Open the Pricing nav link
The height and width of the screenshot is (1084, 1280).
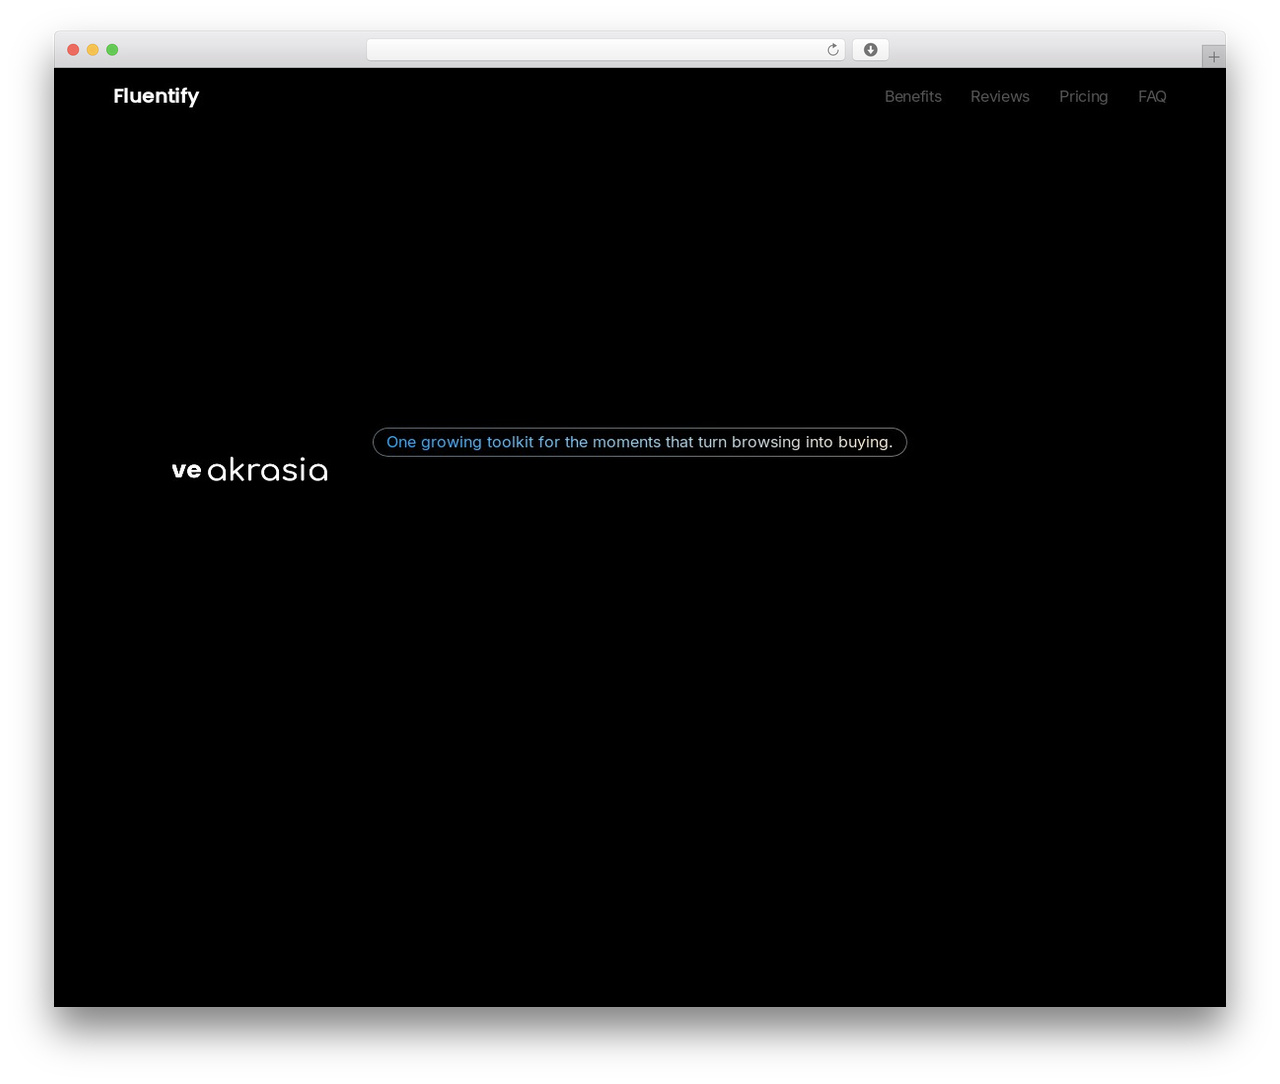1083,96
